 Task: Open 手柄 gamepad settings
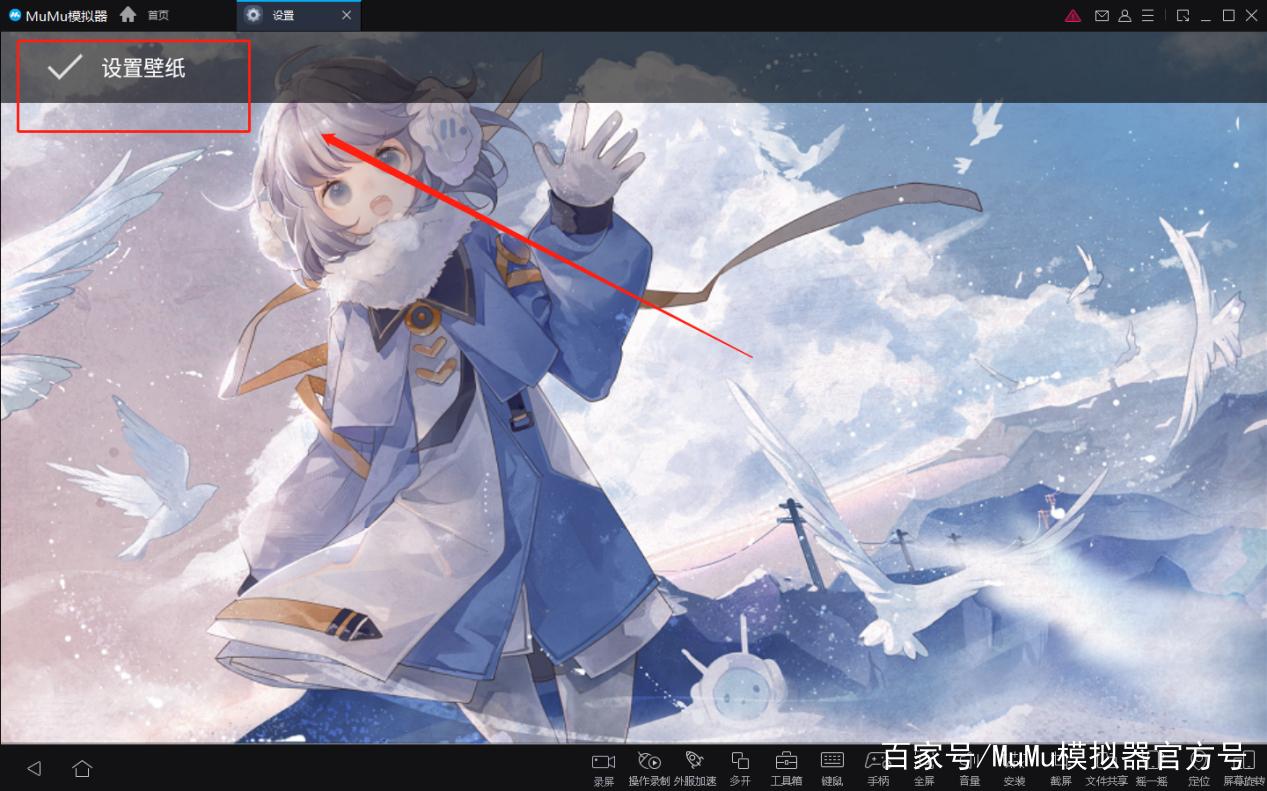coord(878,768)
